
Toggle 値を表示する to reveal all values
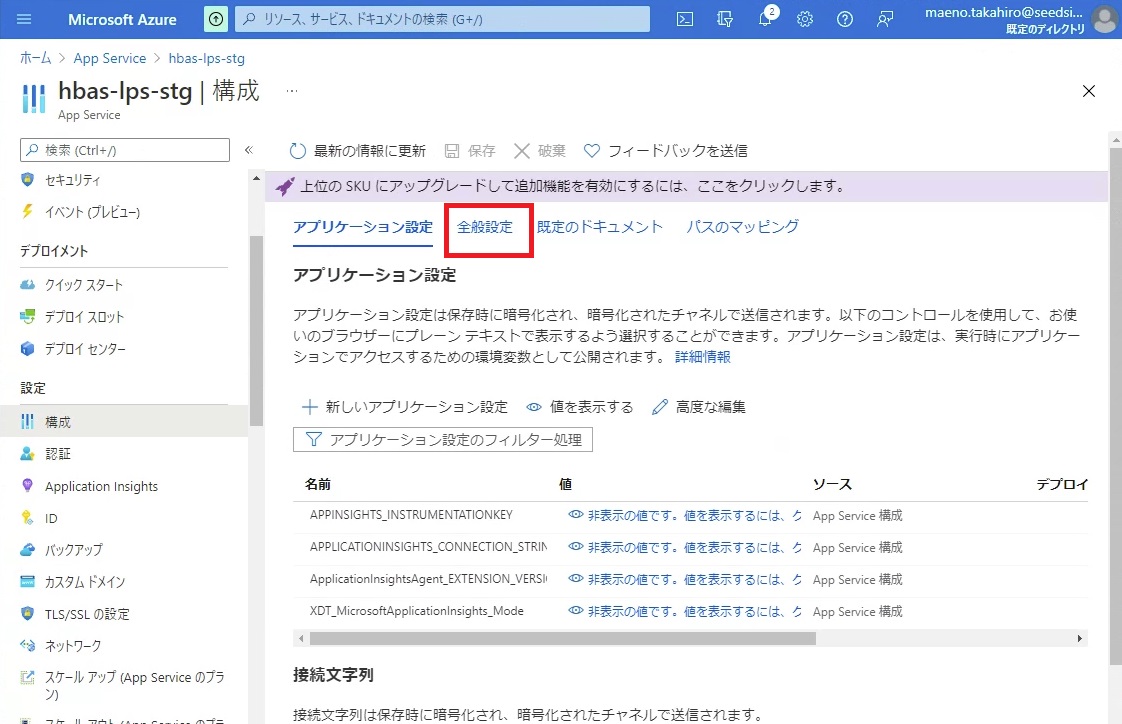(580, 407)
